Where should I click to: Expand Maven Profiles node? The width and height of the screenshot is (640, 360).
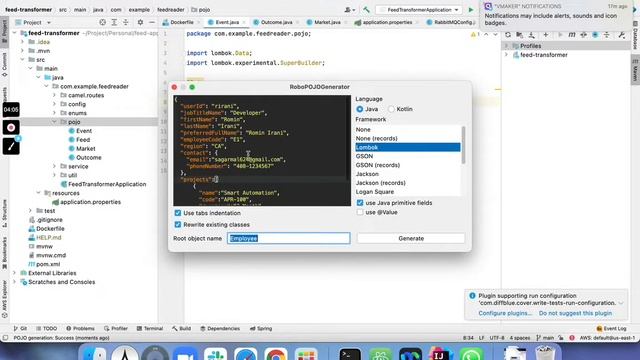pos(507,46)
